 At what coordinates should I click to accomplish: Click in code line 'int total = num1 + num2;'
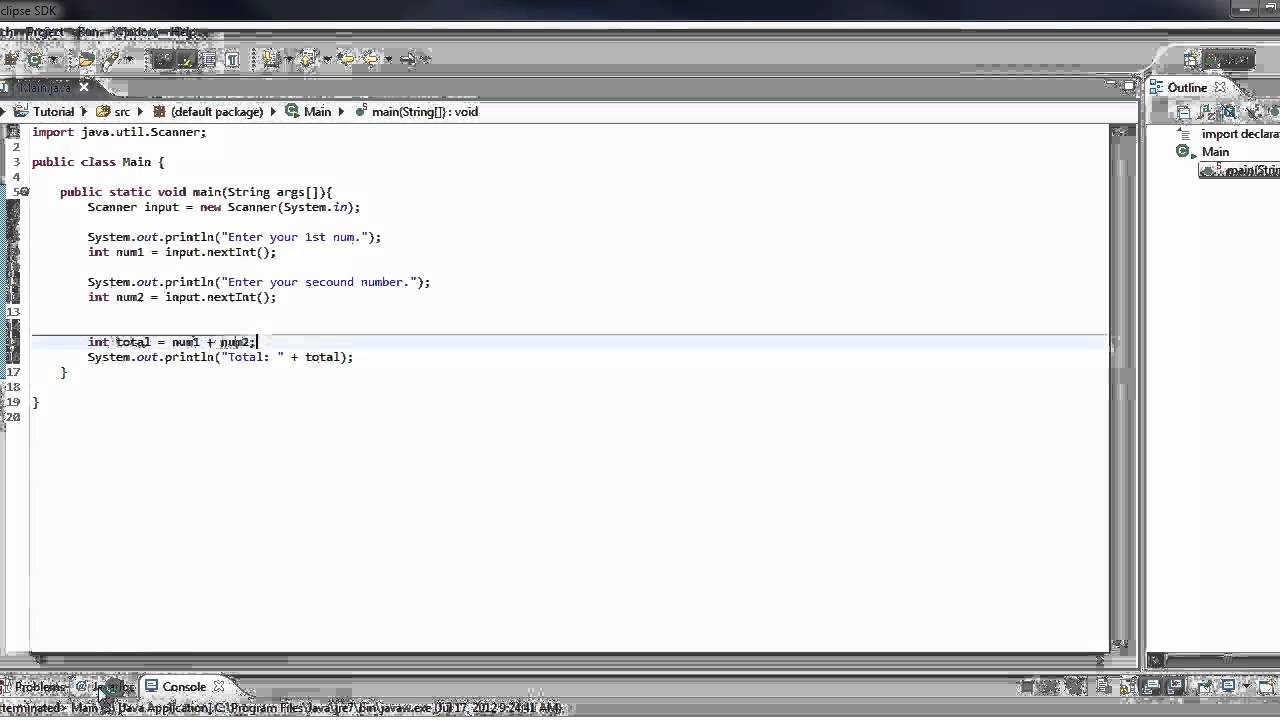[x=171, y=342]
